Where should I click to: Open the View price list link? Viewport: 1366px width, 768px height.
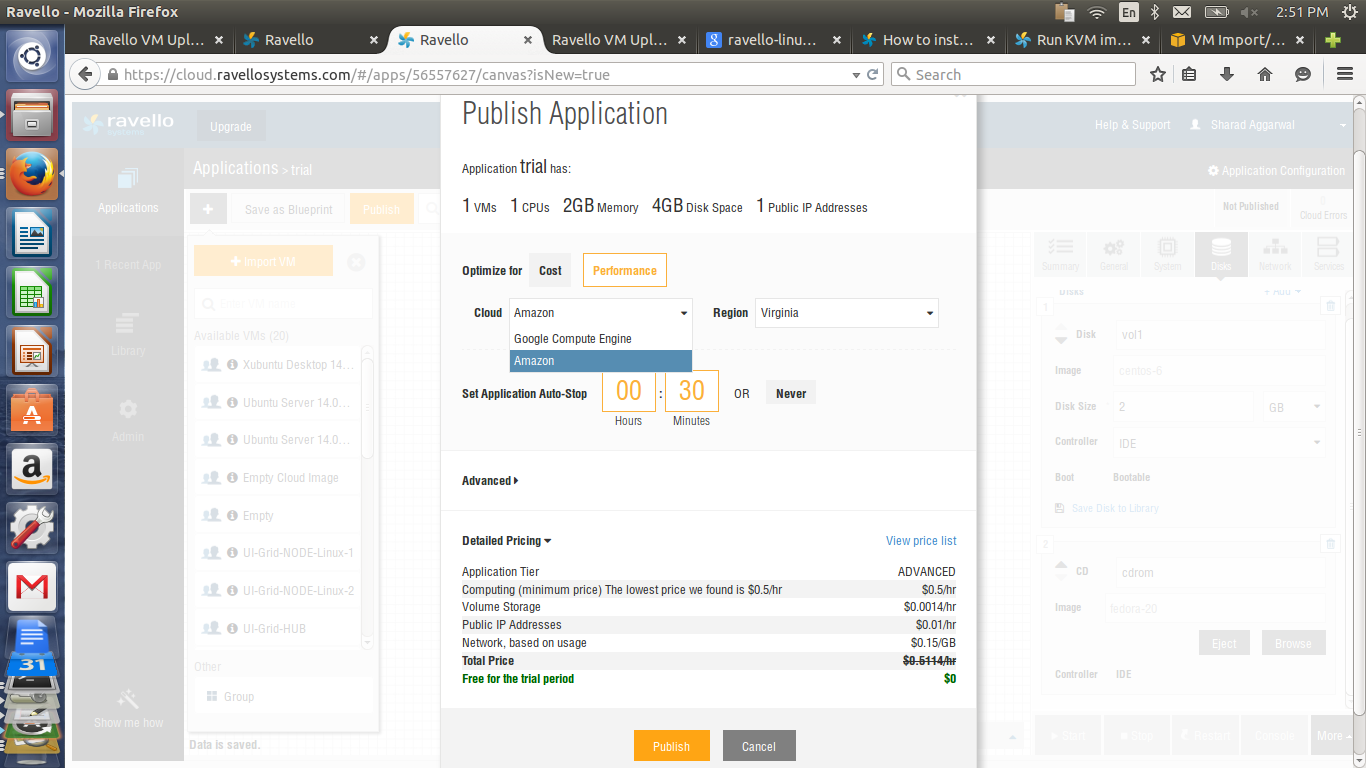click(x=920, y=541)
